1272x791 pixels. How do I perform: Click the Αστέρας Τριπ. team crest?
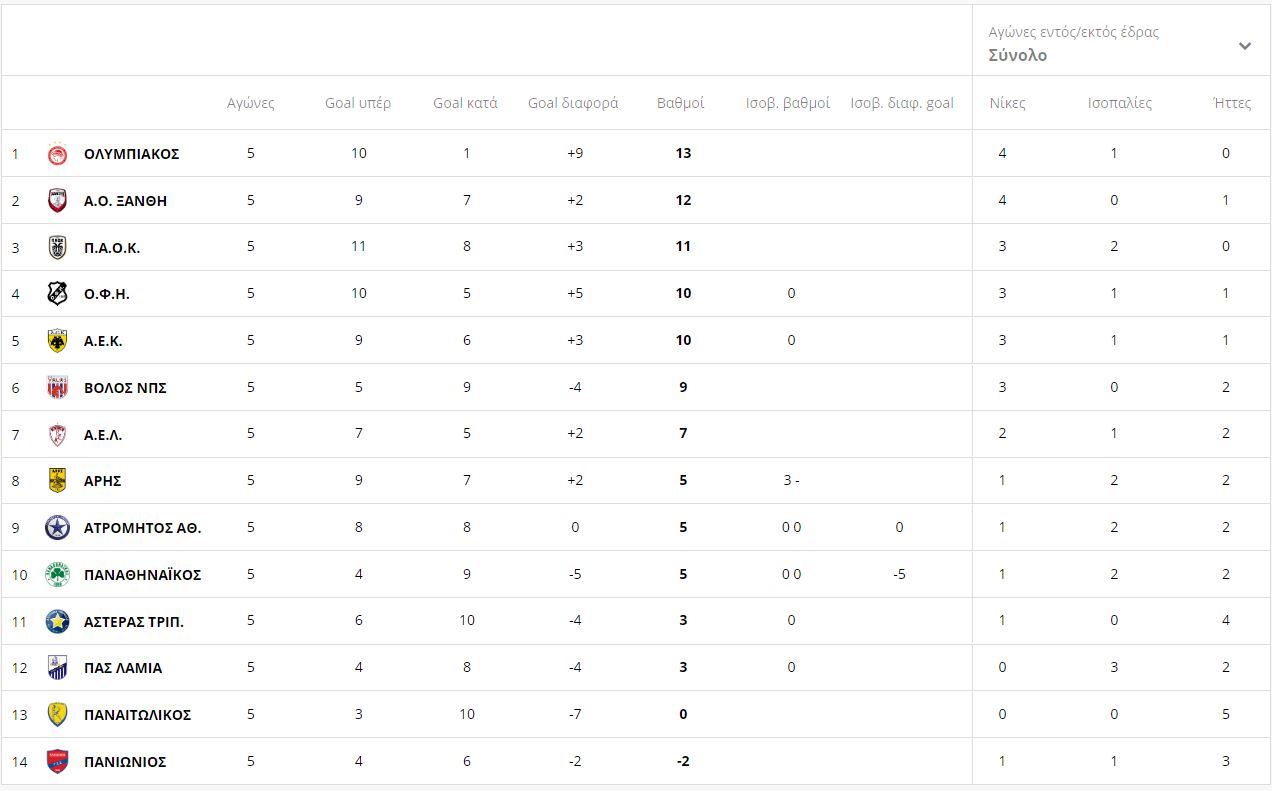pos(58,622)
